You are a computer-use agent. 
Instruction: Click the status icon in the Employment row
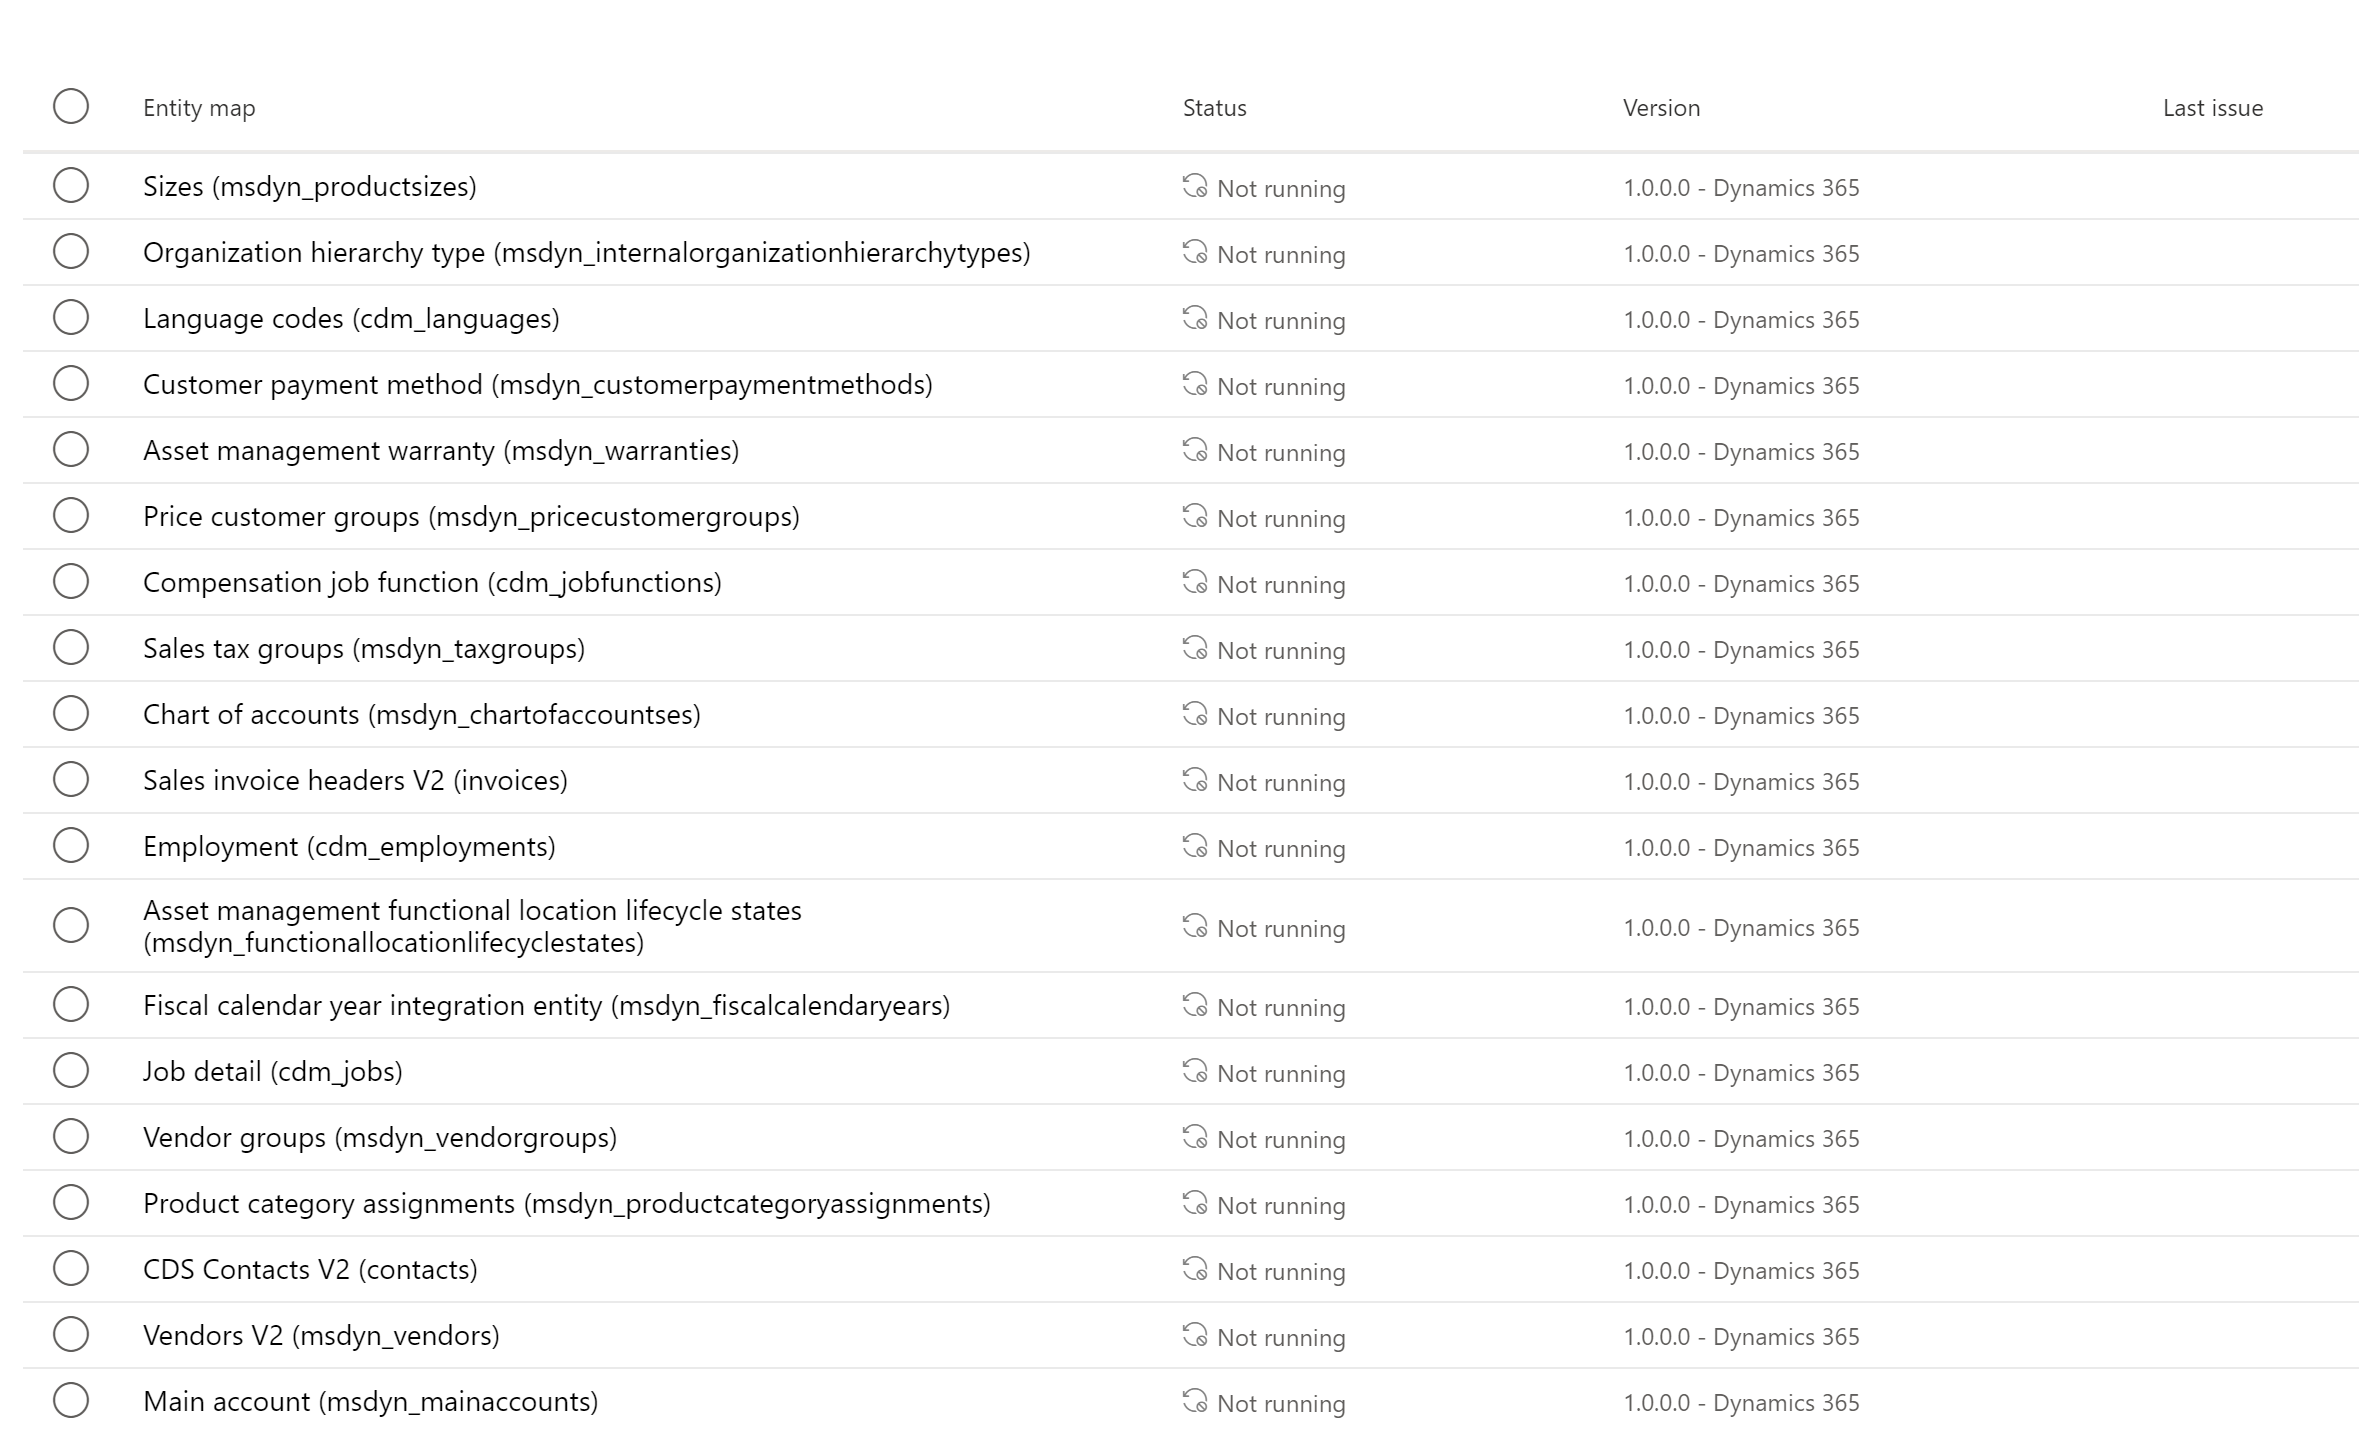(1195, 846)
